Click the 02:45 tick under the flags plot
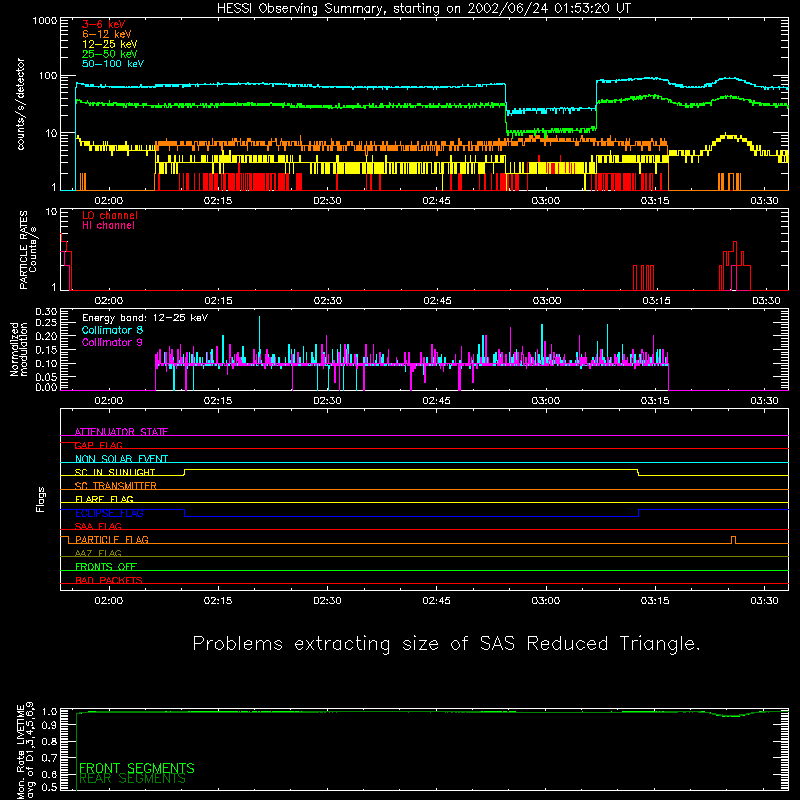 click(x=436, y=601)
